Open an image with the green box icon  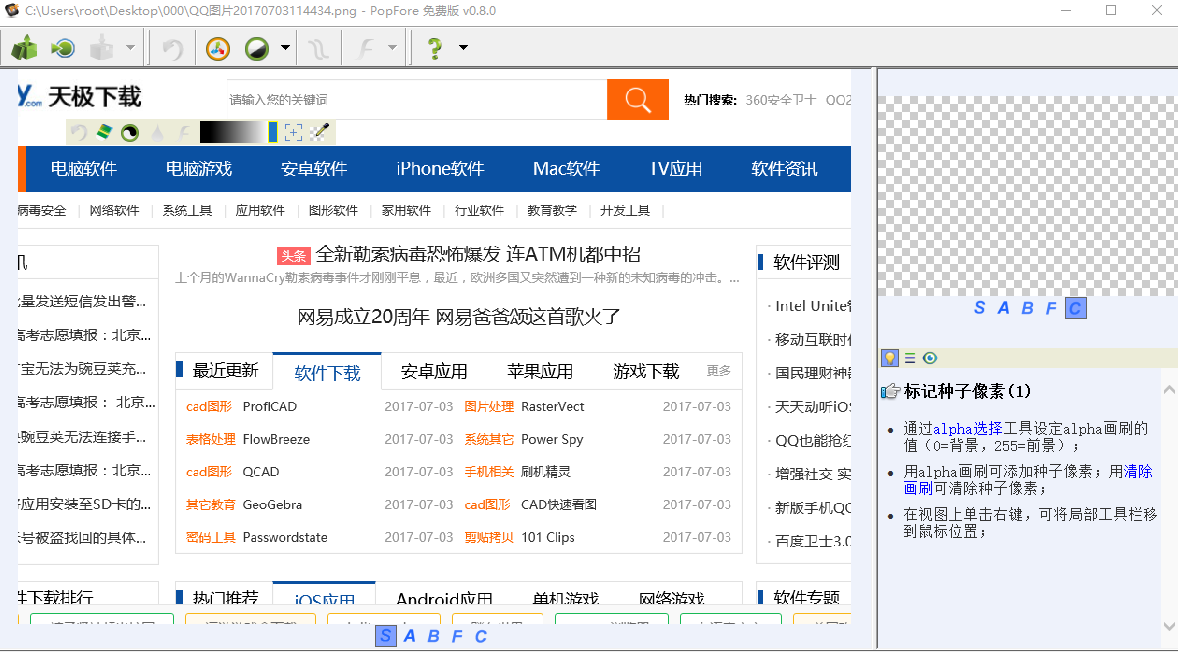(x=25, y=48)
